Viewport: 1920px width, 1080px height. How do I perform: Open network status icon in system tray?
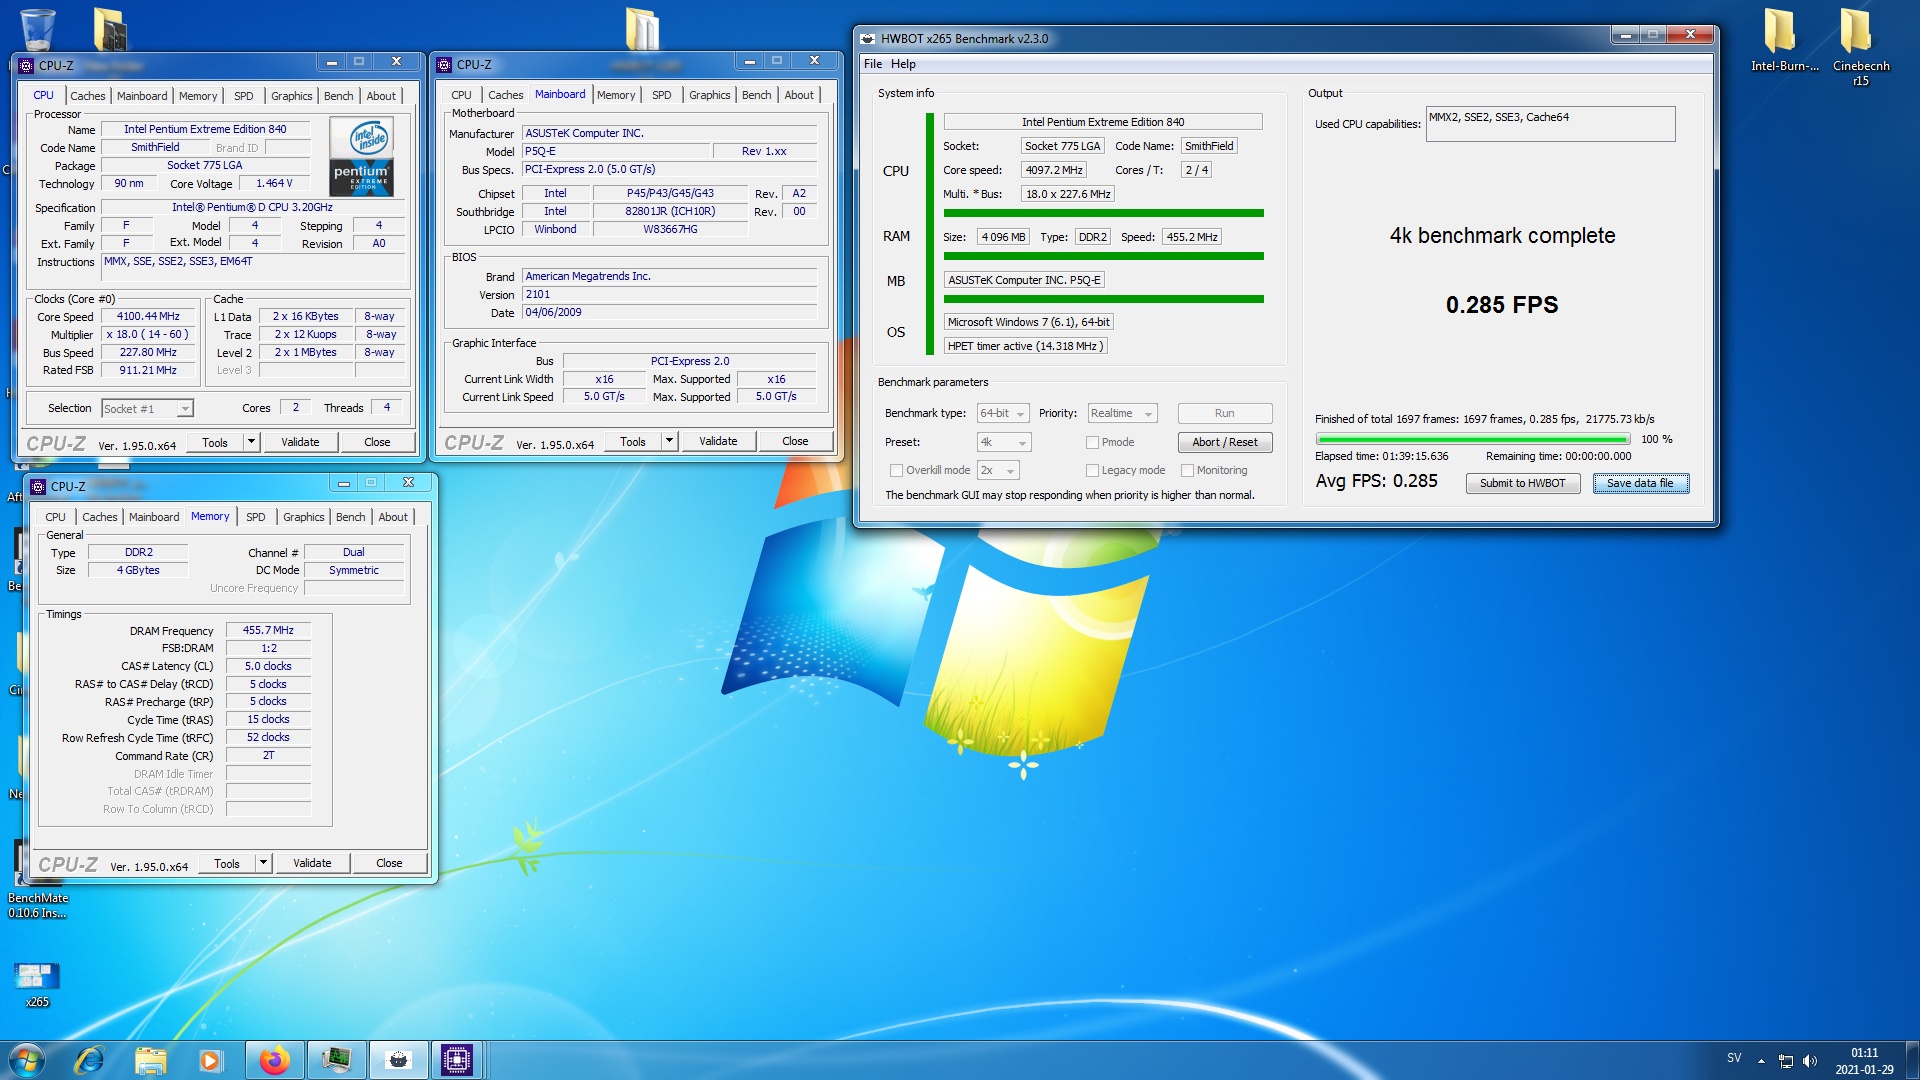[1786, 1061]
